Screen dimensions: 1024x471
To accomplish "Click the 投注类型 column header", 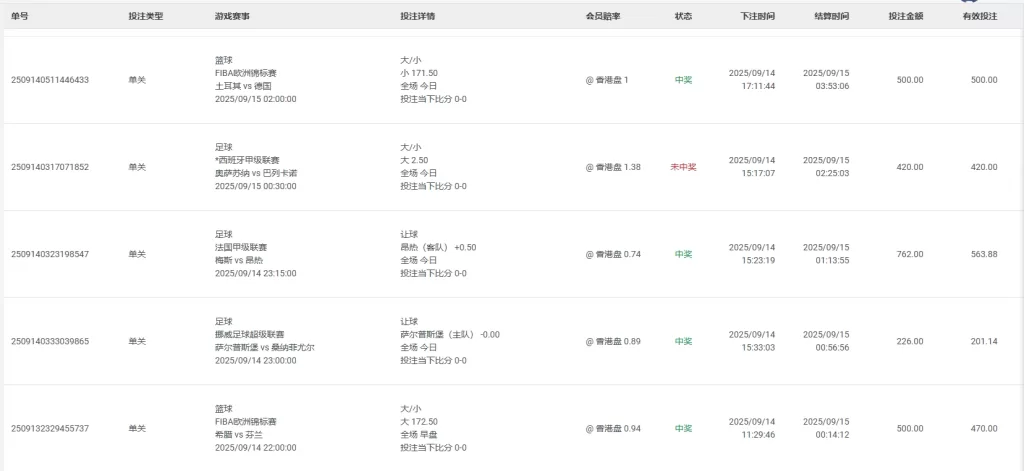I will 145,16.
